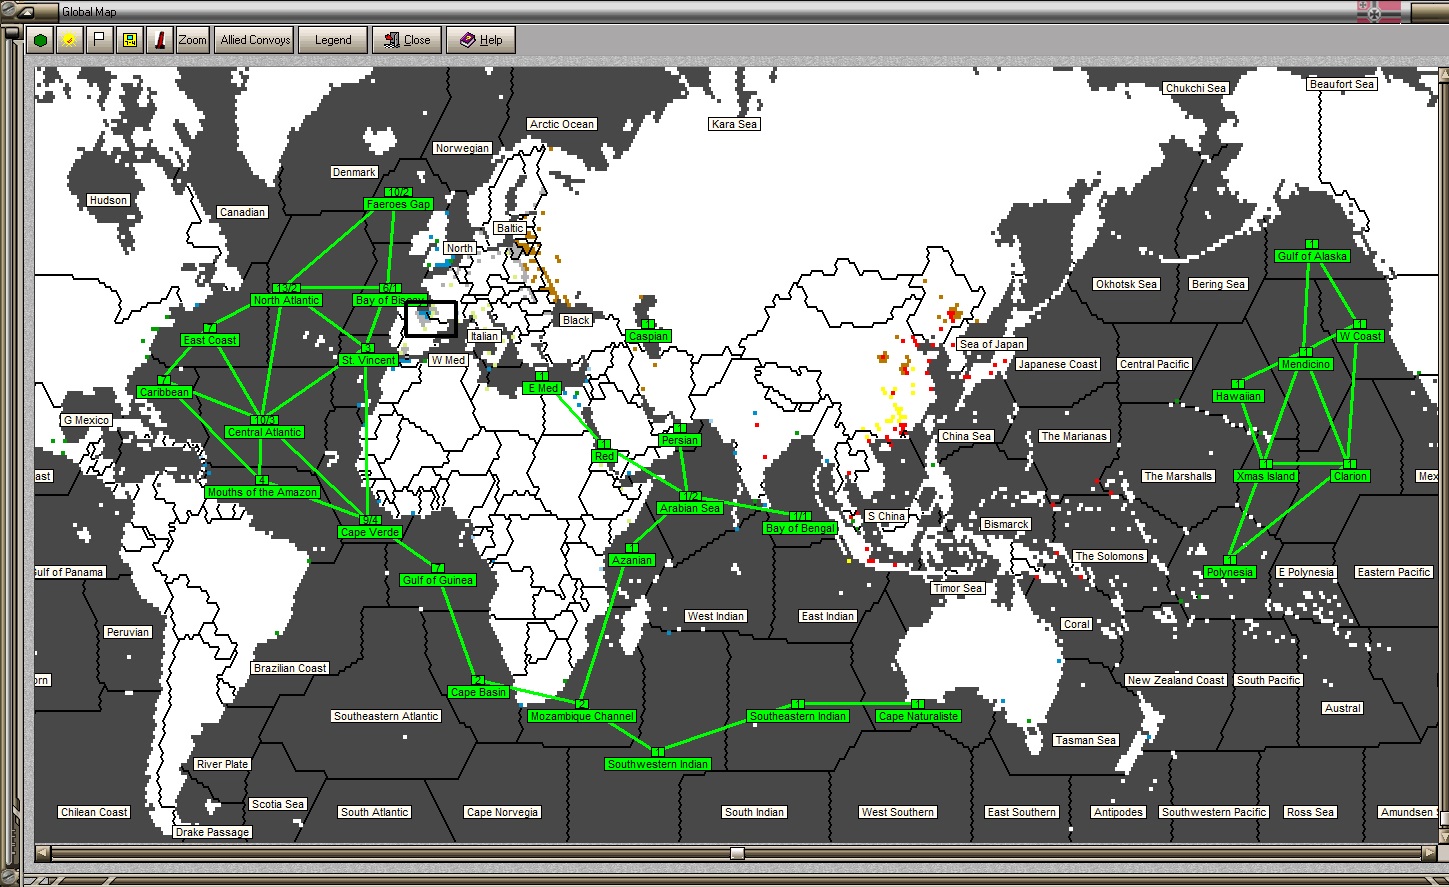Click the Norwegian sea label

coord(462,148)
